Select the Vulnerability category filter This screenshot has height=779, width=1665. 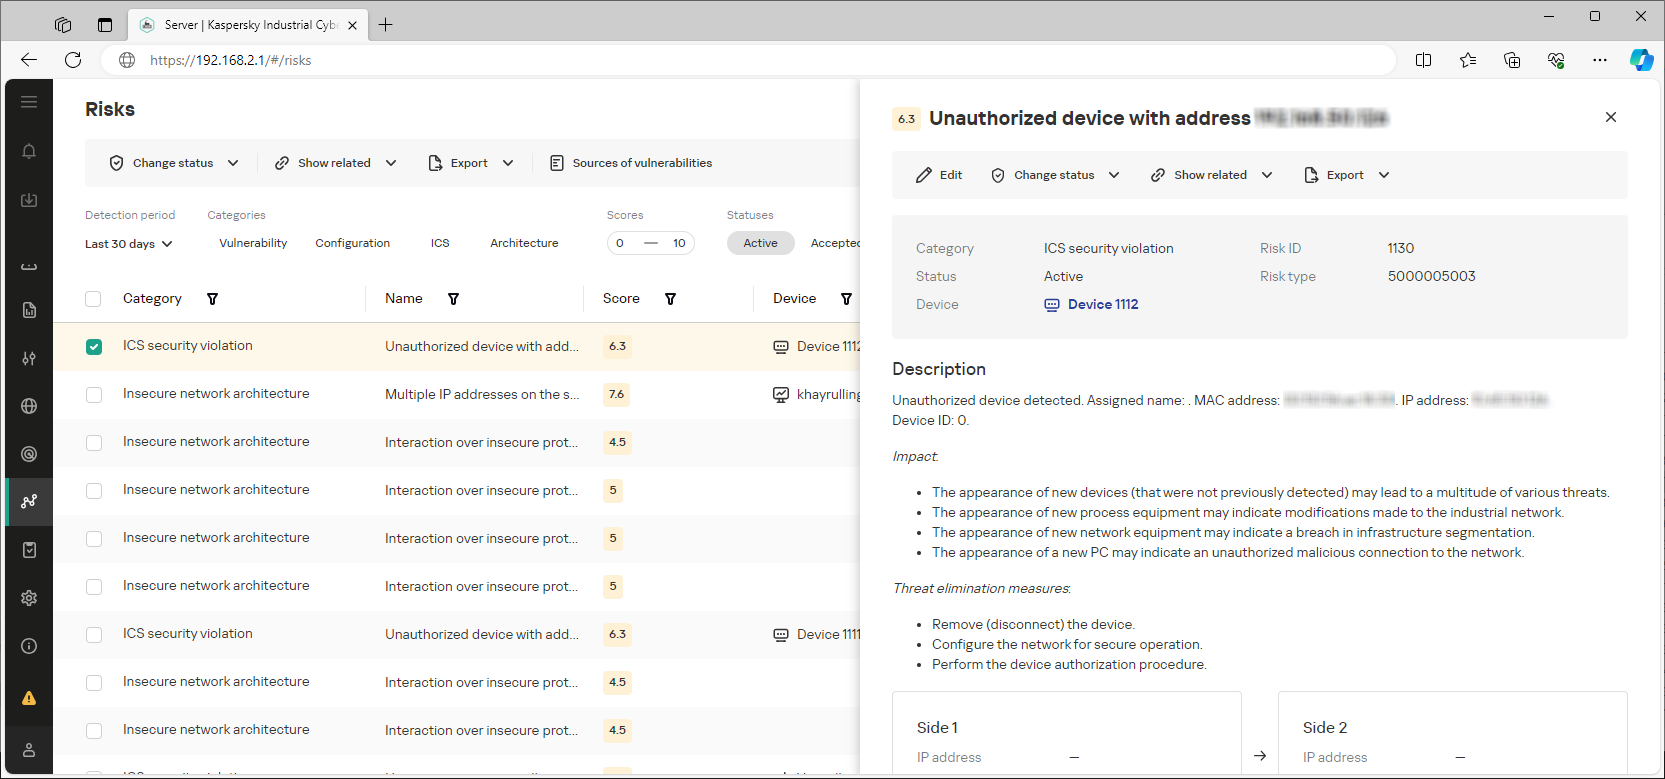253,243
